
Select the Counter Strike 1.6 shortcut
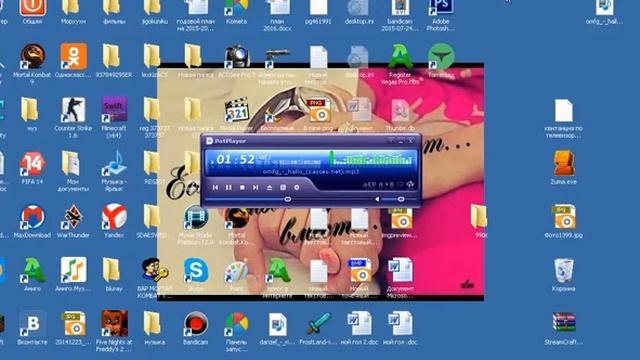(73, 118)
